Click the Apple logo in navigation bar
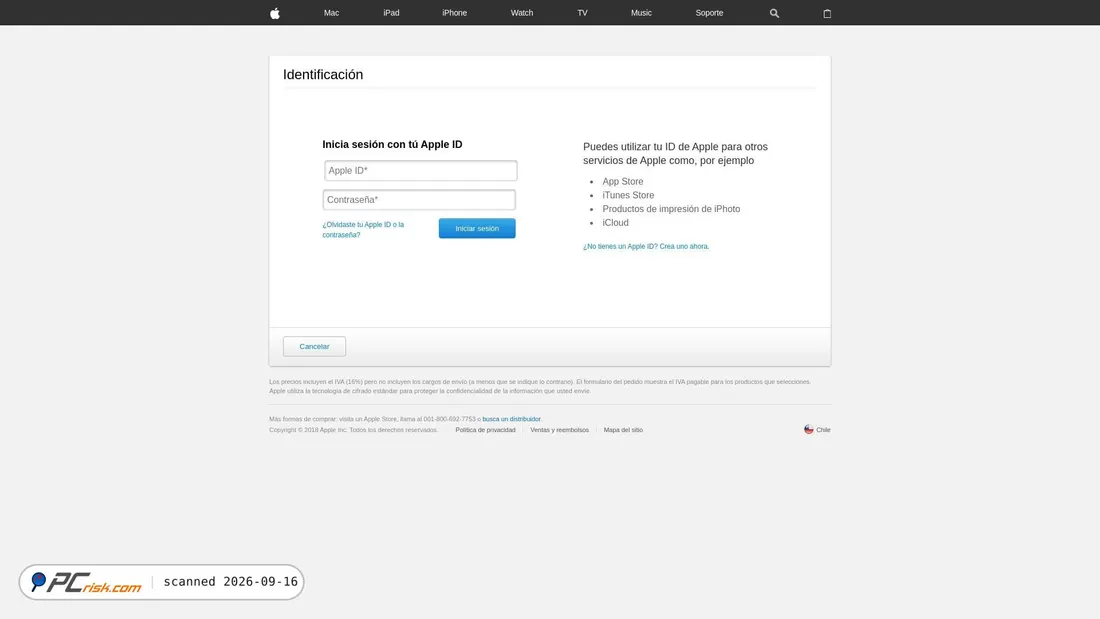Viewport: 1100px width, 619px height. click(x=275, y=13)
